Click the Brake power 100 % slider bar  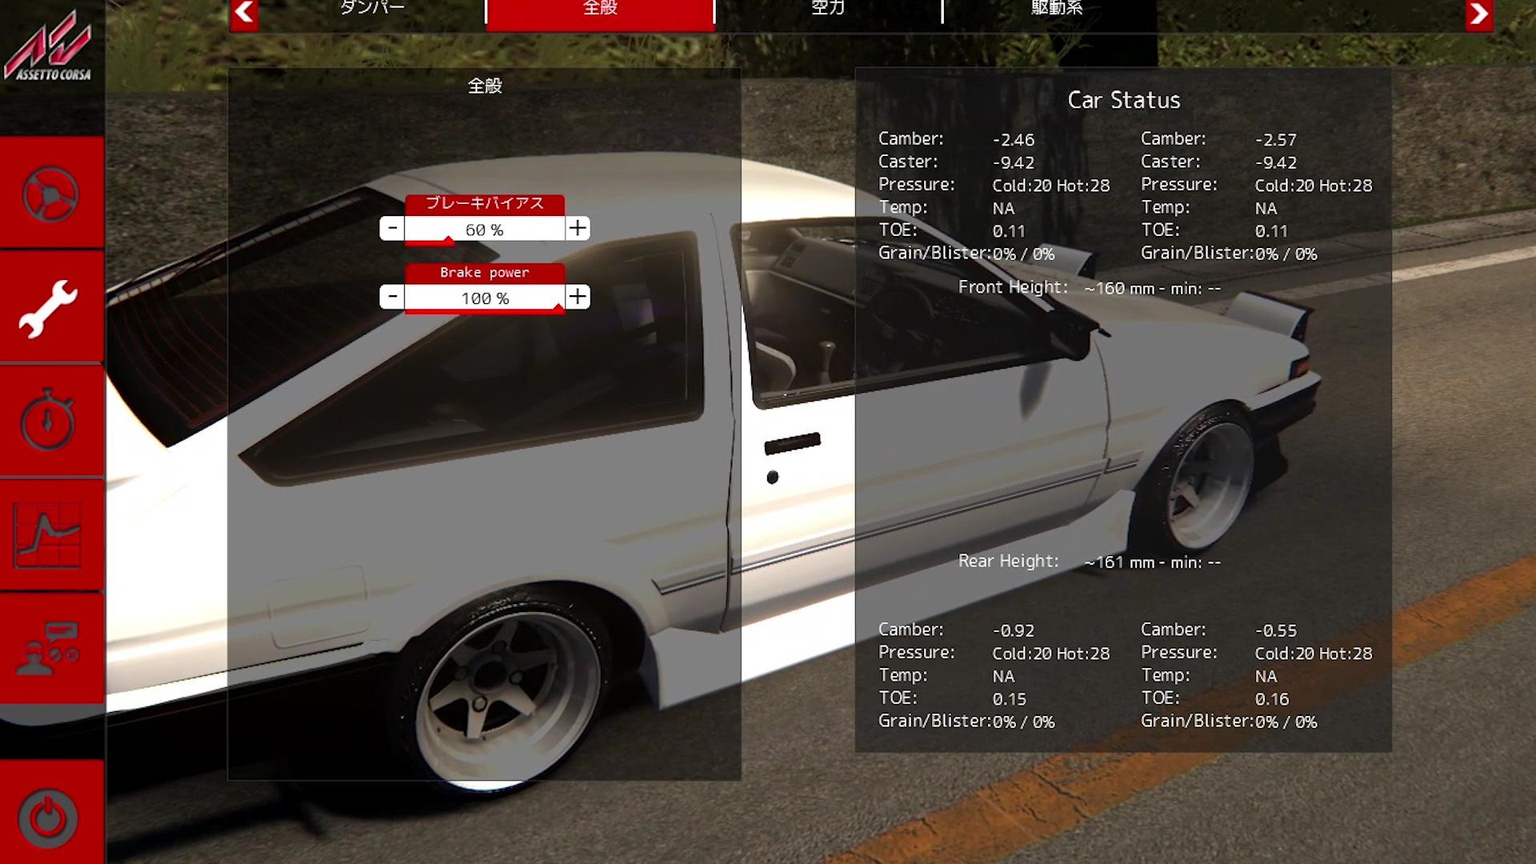point(484,299)
